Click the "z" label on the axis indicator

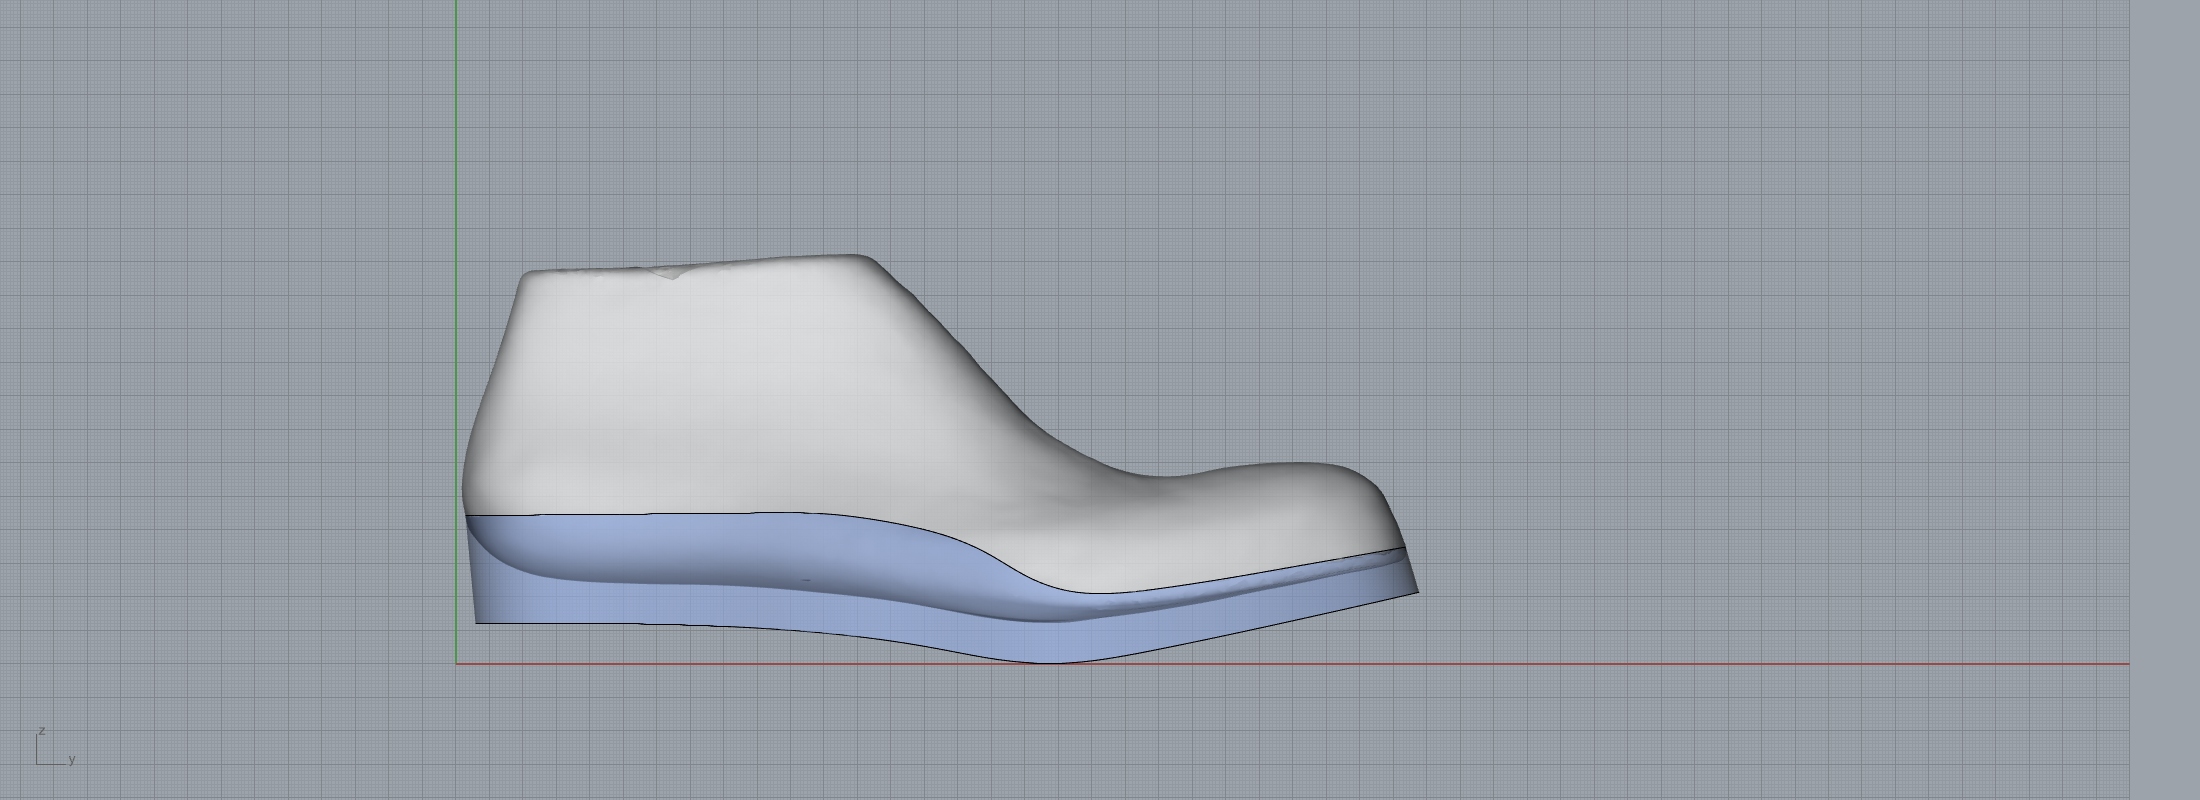(42, 731)
